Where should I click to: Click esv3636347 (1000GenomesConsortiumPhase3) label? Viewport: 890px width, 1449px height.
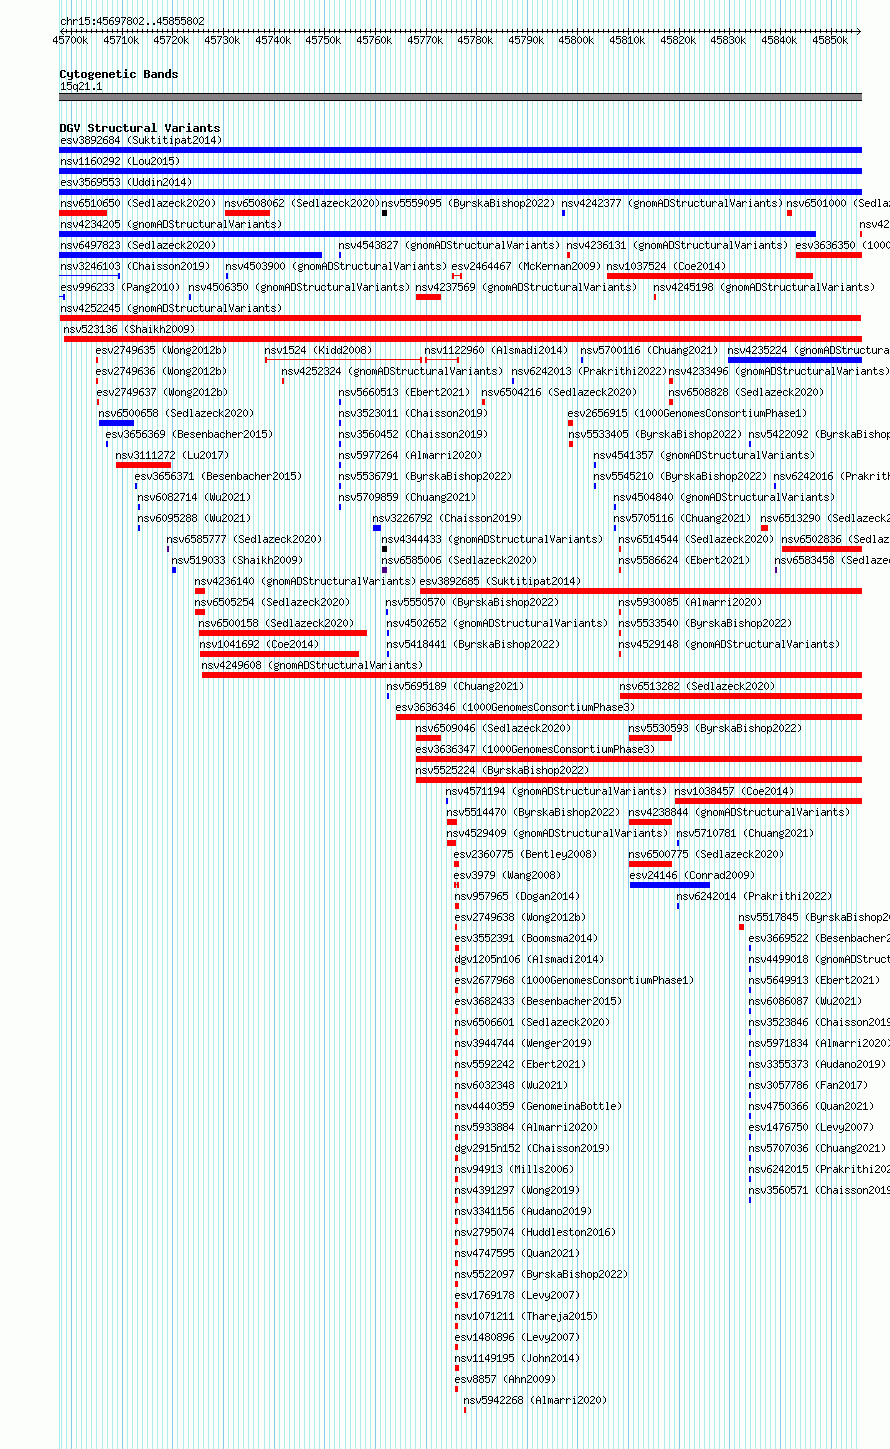pos(535,749)
